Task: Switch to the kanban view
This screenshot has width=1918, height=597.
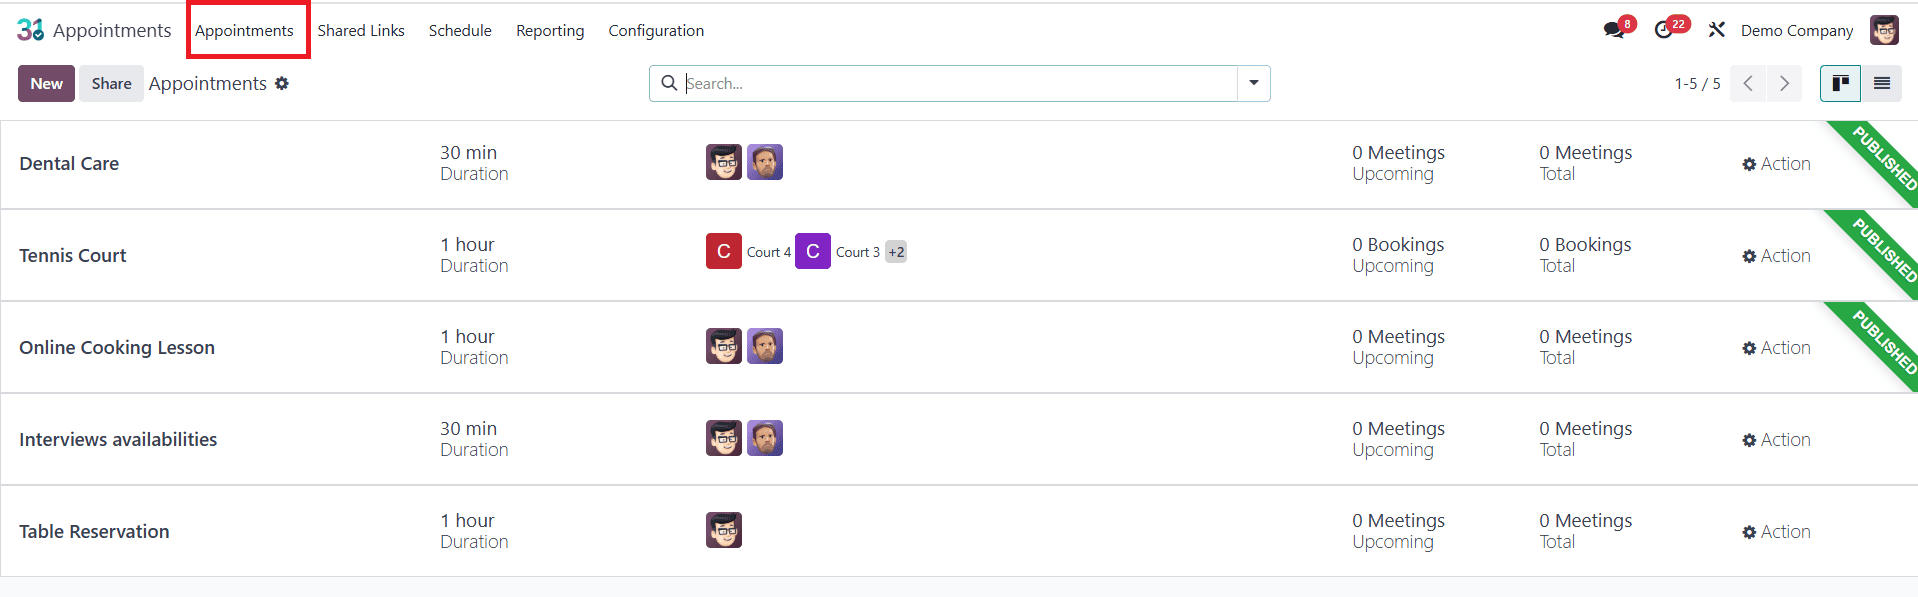Action: coord(1840,83)
